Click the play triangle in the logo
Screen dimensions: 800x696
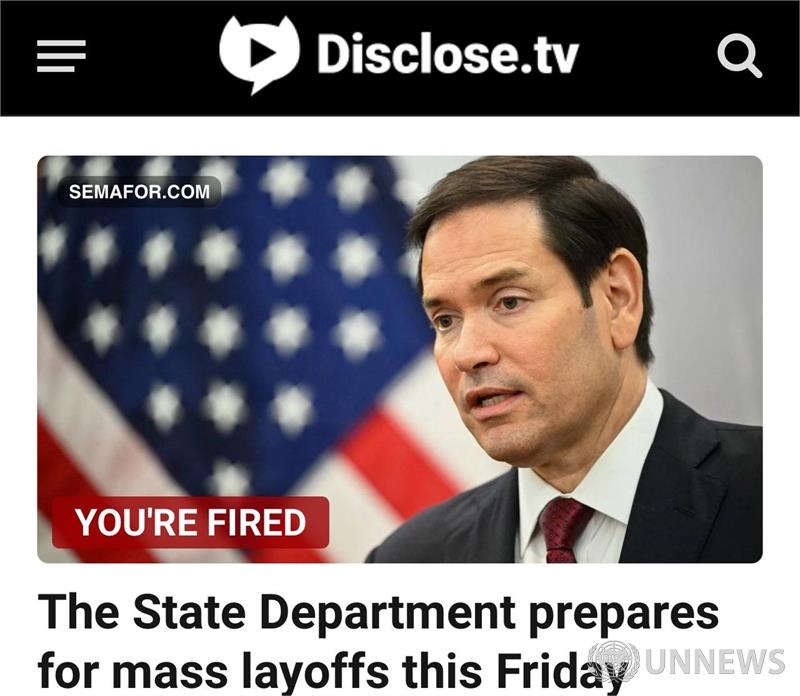[262, 52]
